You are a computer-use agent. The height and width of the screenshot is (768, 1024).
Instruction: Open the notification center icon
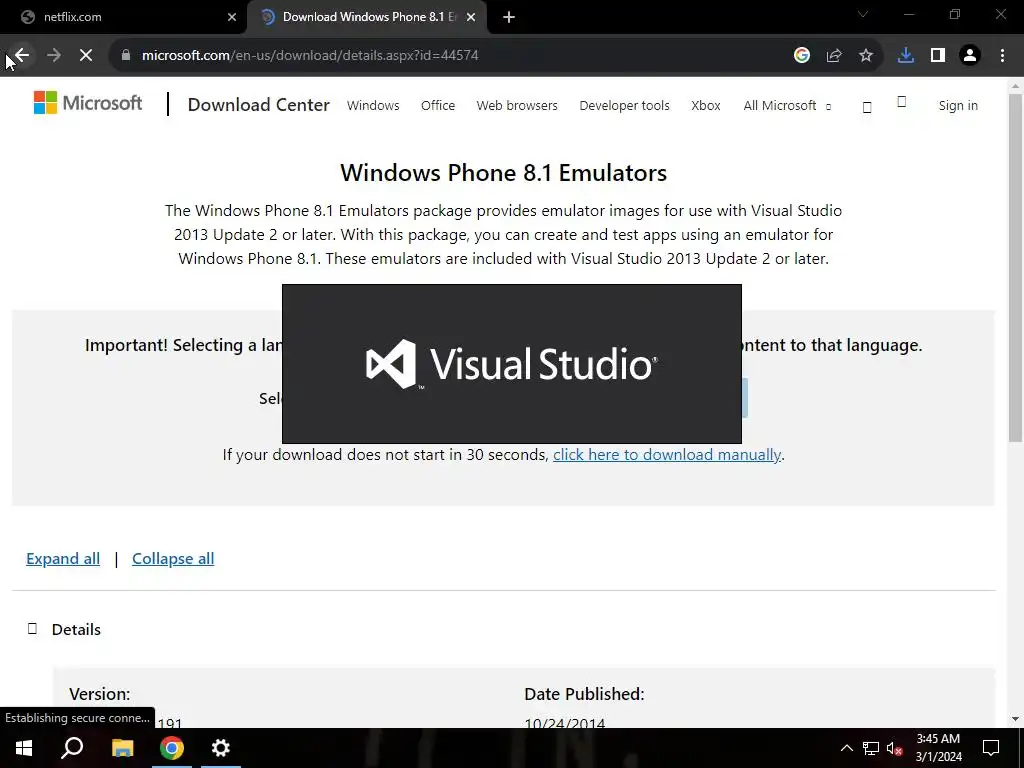(x=991, y=748)
